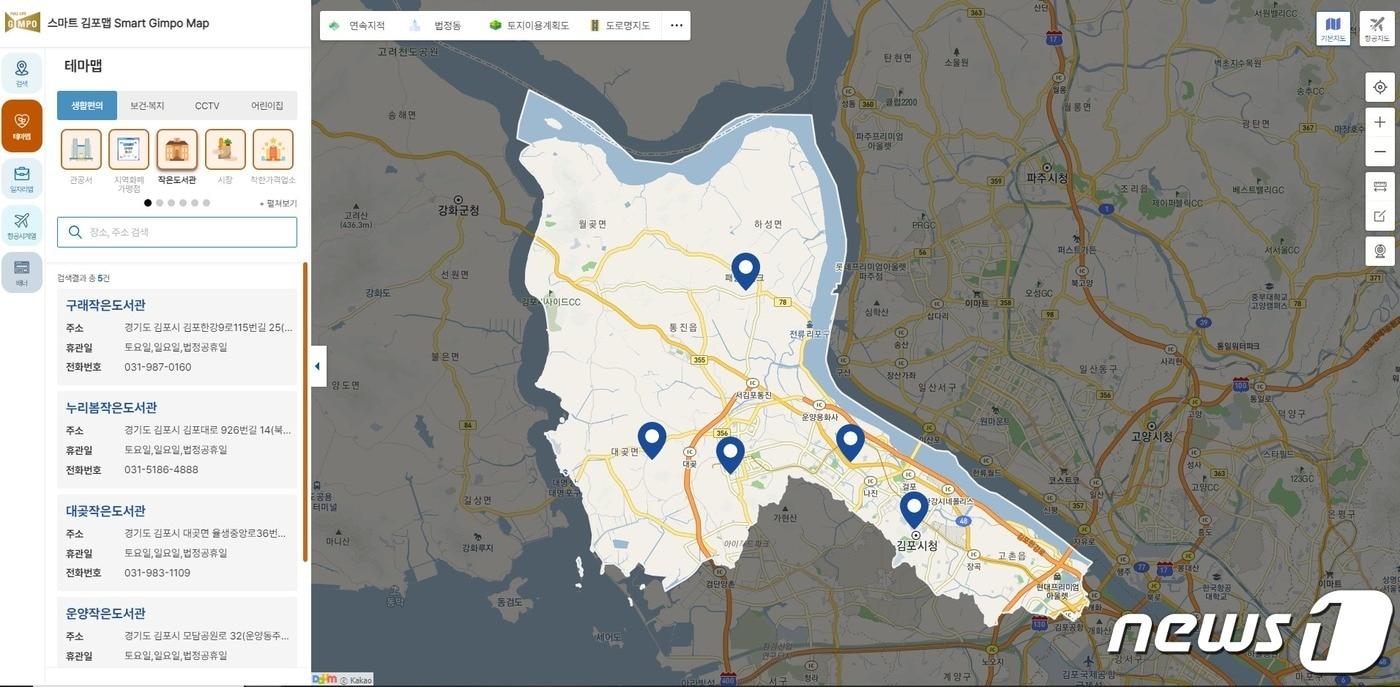Zoom in with the plus button

[1380, 122]
